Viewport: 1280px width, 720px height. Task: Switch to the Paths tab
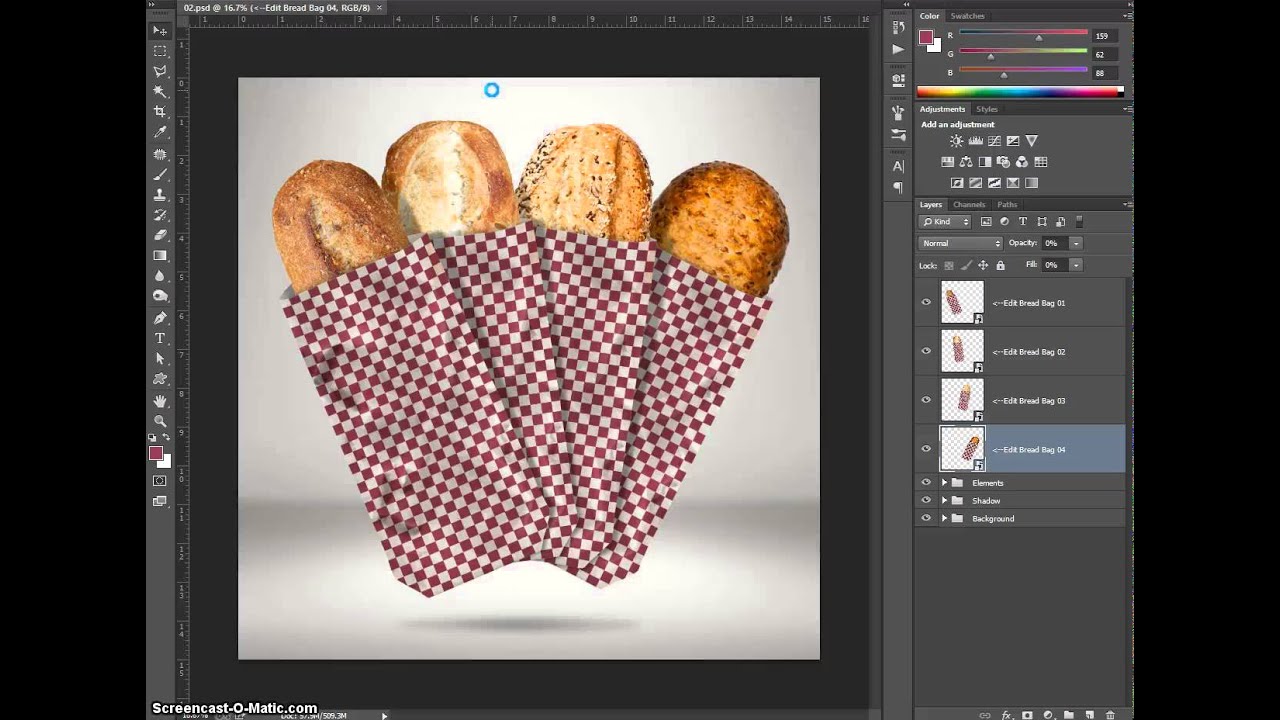[x=1007, y=204]
